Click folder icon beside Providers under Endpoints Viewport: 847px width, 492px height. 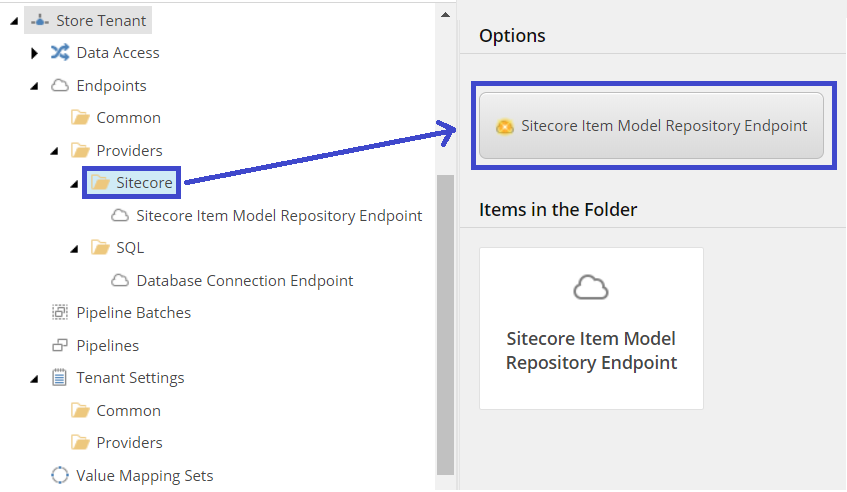click(80, 150)
